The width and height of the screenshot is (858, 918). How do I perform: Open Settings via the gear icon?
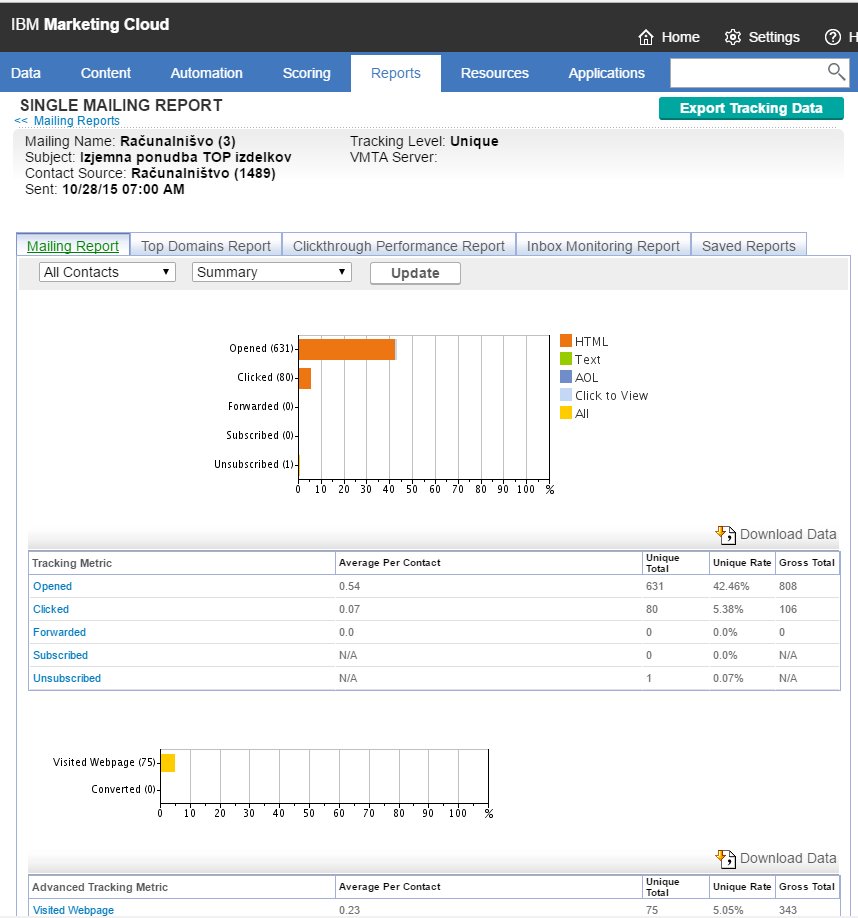[732, 37]
